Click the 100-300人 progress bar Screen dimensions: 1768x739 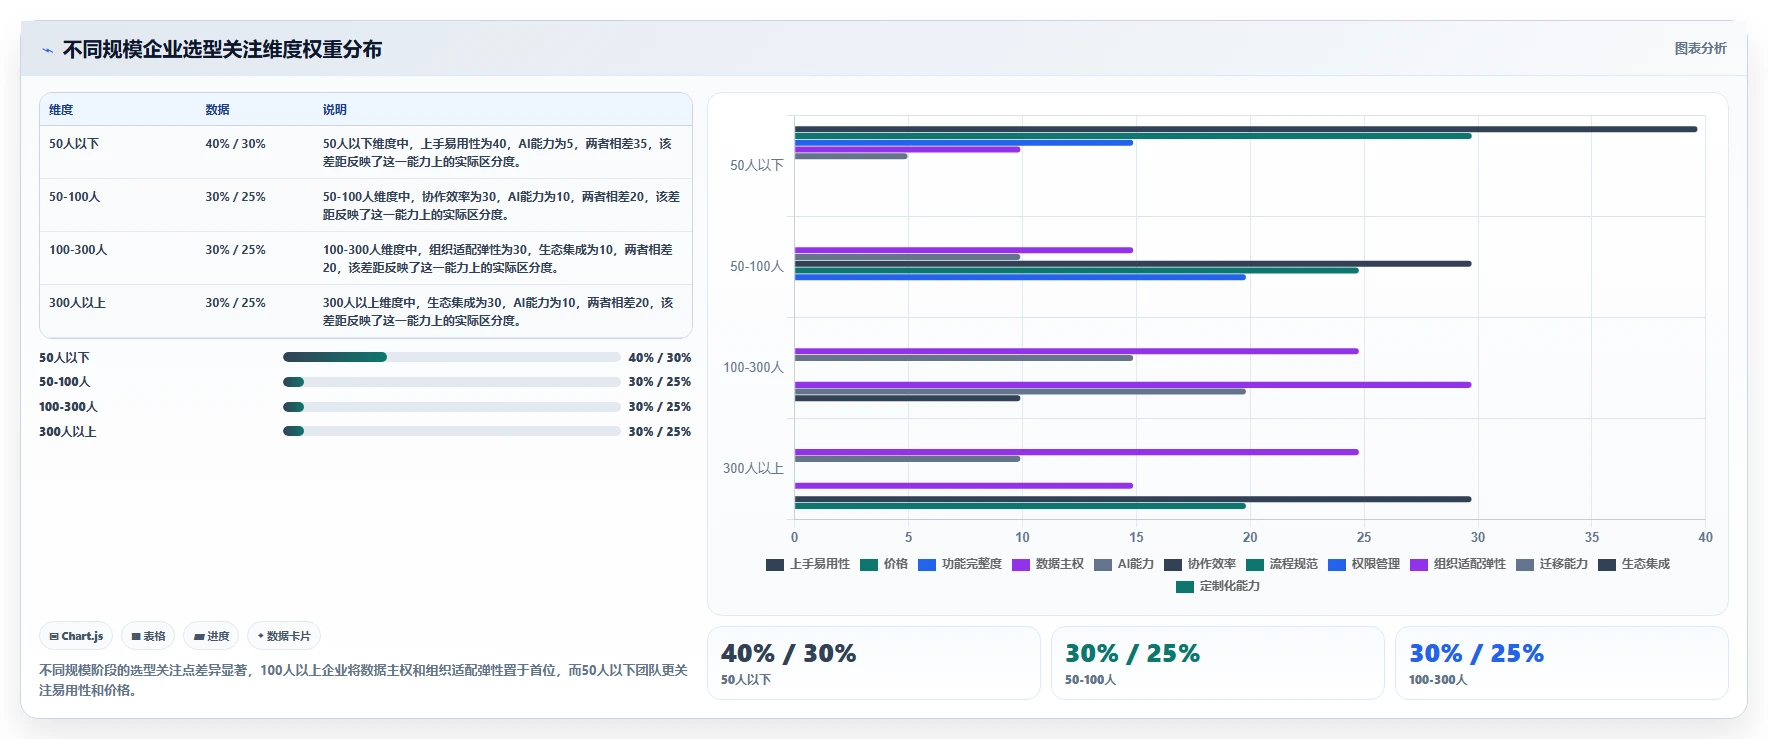(452, 407)
